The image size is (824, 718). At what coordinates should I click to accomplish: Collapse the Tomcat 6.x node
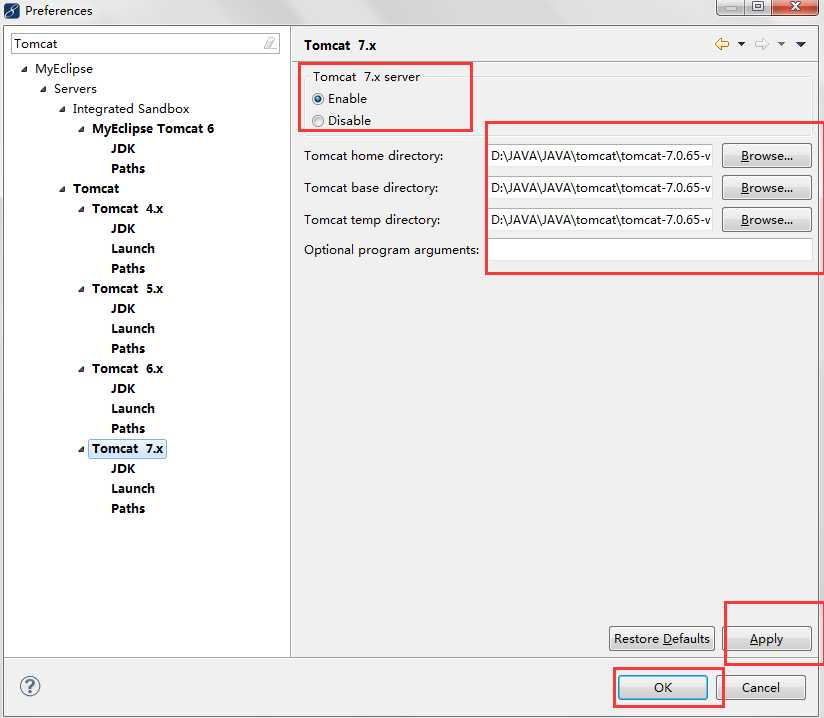(x=81, y=369)
